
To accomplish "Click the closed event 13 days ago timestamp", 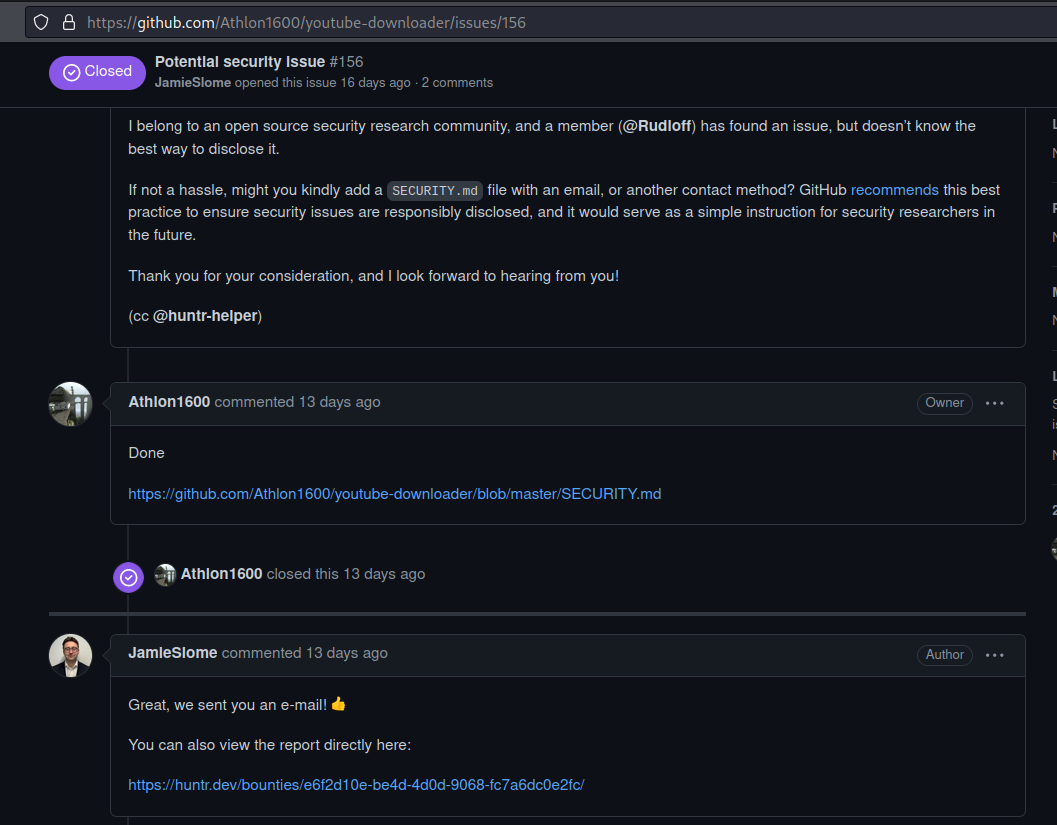I will click(384, 574).
